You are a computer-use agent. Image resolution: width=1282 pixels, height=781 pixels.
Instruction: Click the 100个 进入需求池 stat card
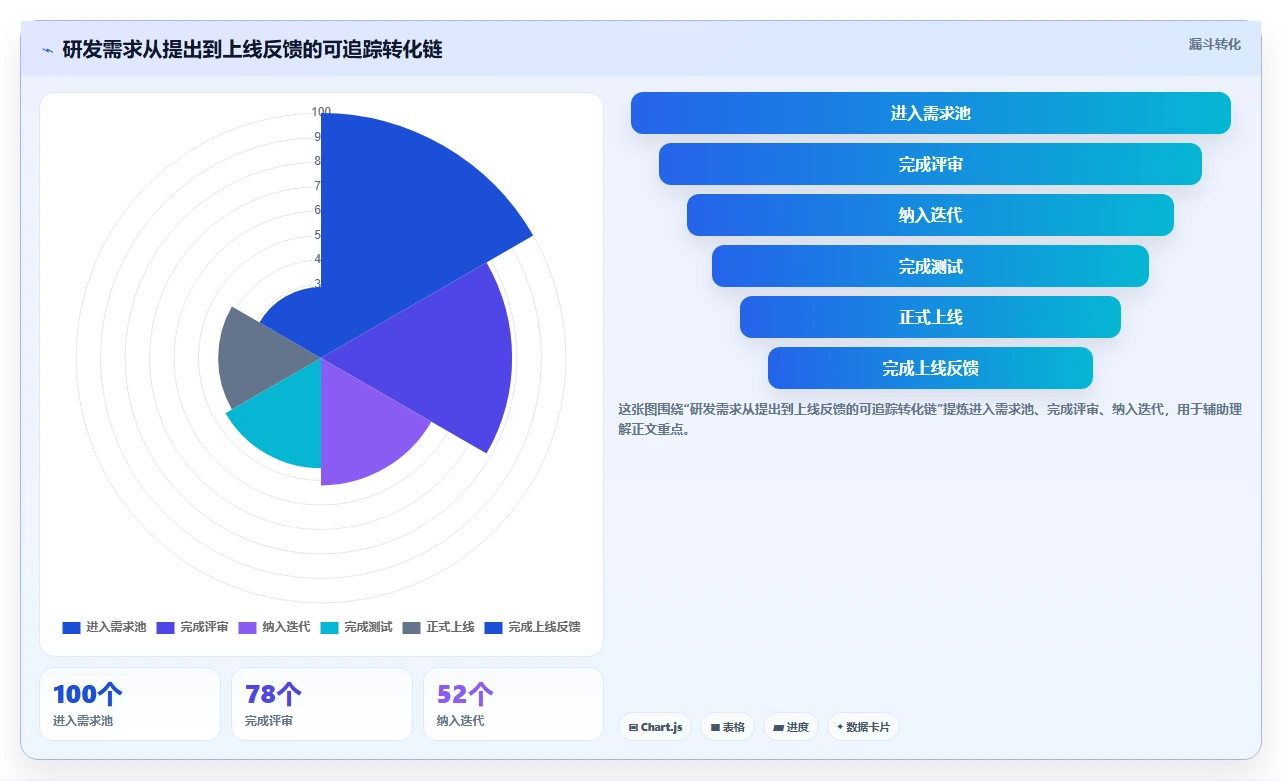pos(130,704)
